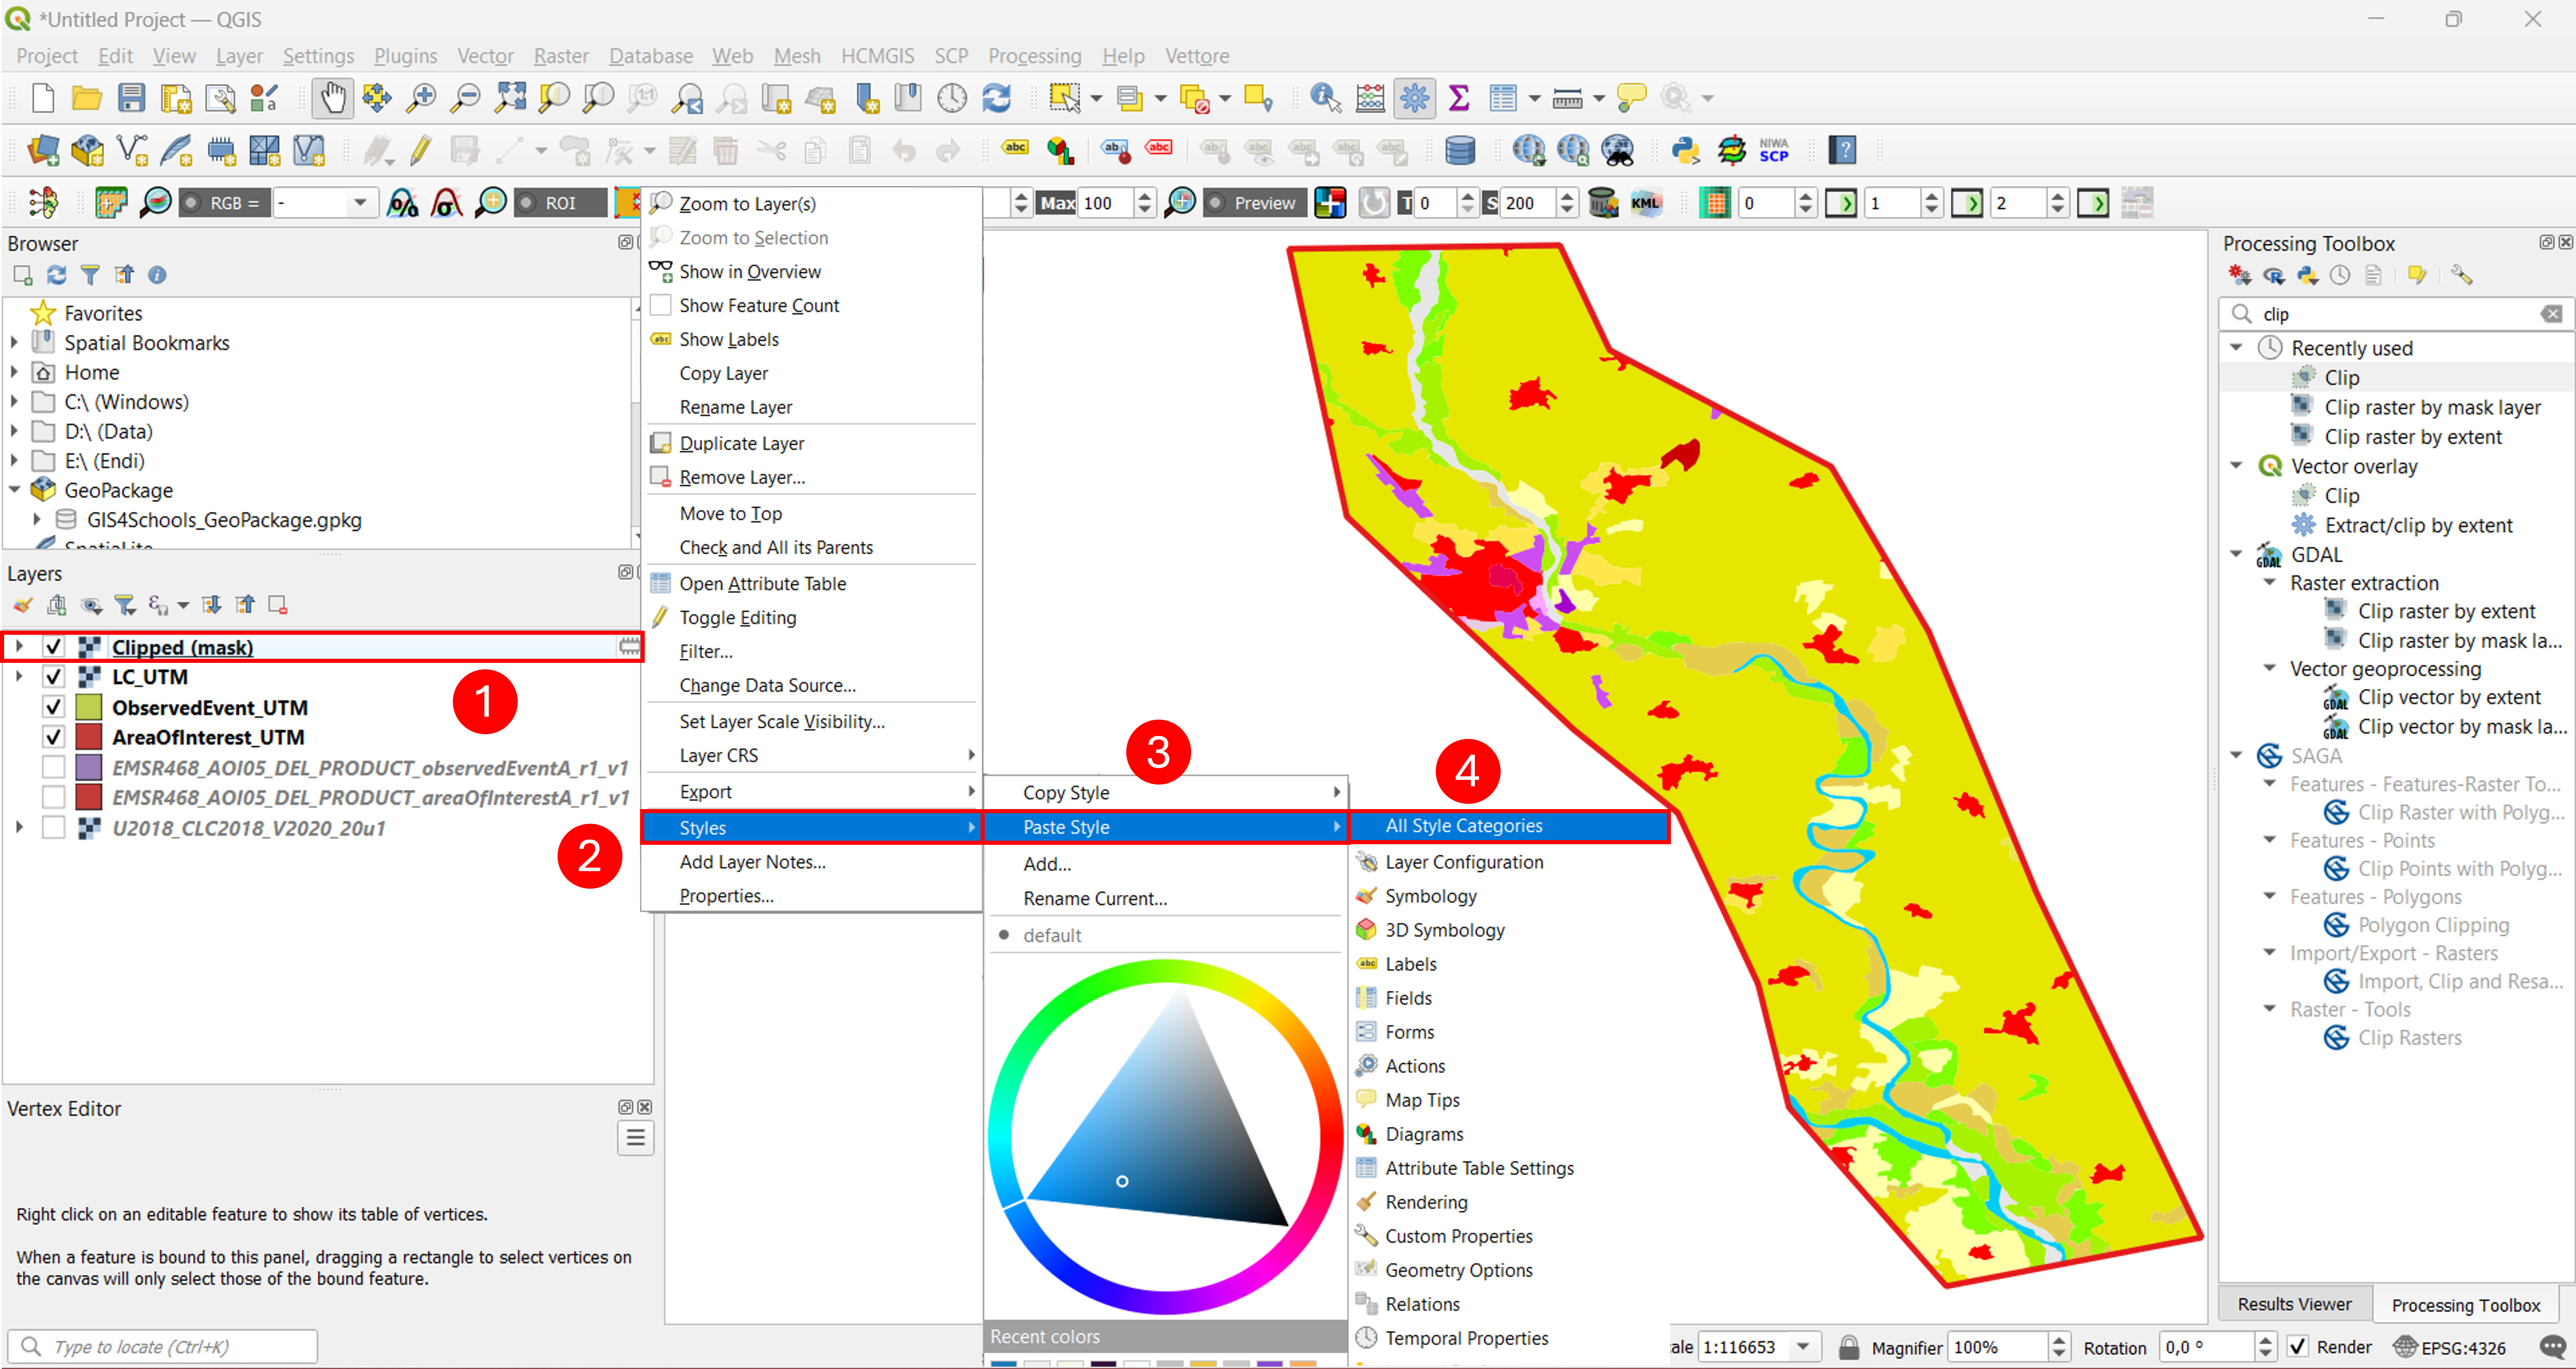Image resolution: width=2576 pixels, height=1369 pixels.
Task: Click the Refresh icon in the toolbar
Action: 997,98
